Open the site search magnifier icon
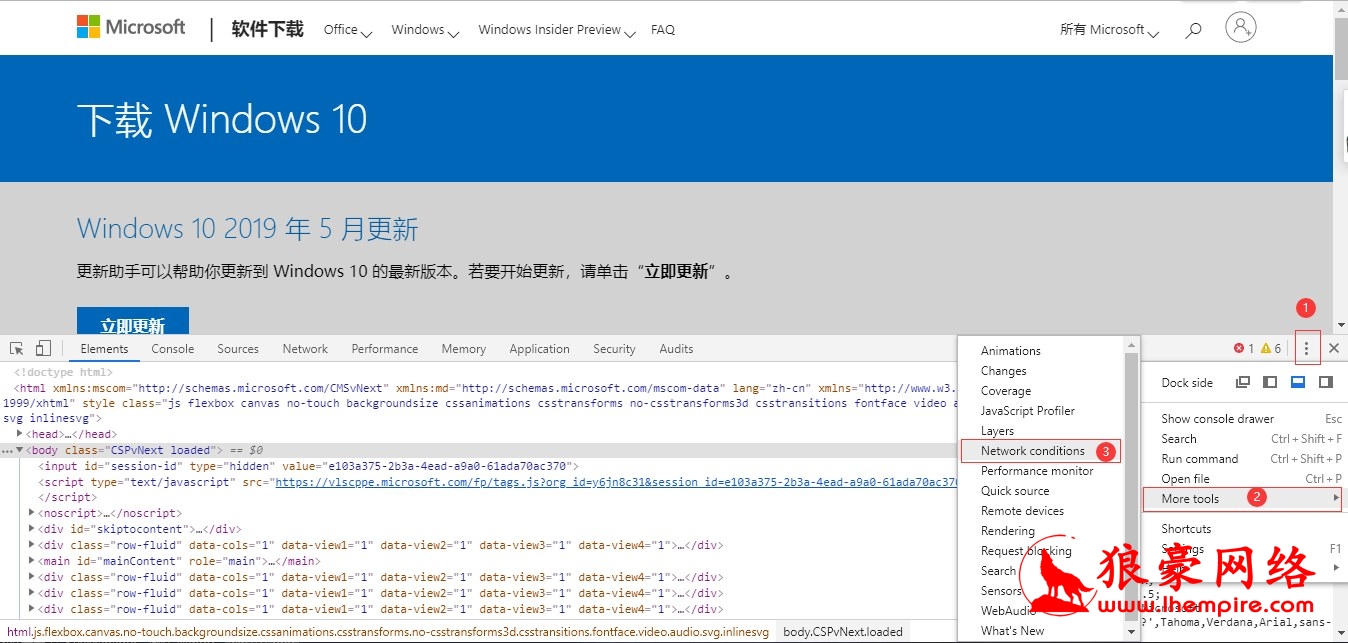Screen dimensions: 1348x643 coord(1193,30)
